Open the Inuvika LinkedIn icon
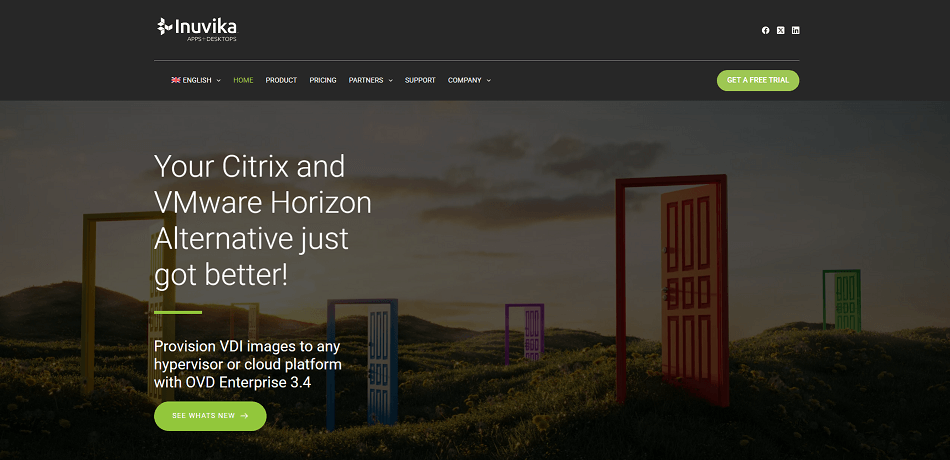 point(796,30)
